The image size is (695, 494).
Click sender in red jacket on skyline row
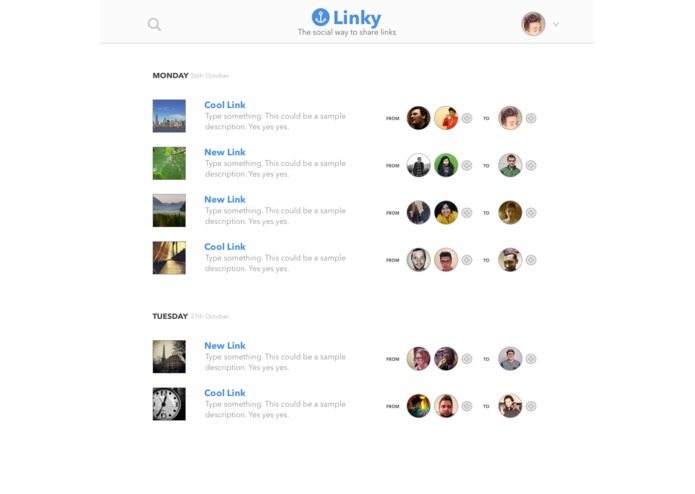pos(446,118)
